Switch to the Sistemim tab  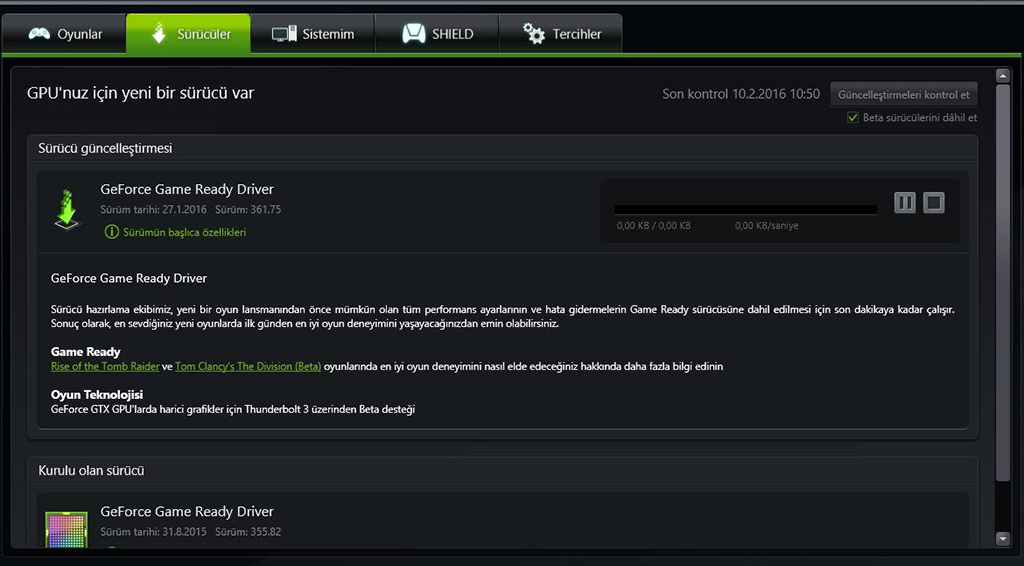click(312, 34)
